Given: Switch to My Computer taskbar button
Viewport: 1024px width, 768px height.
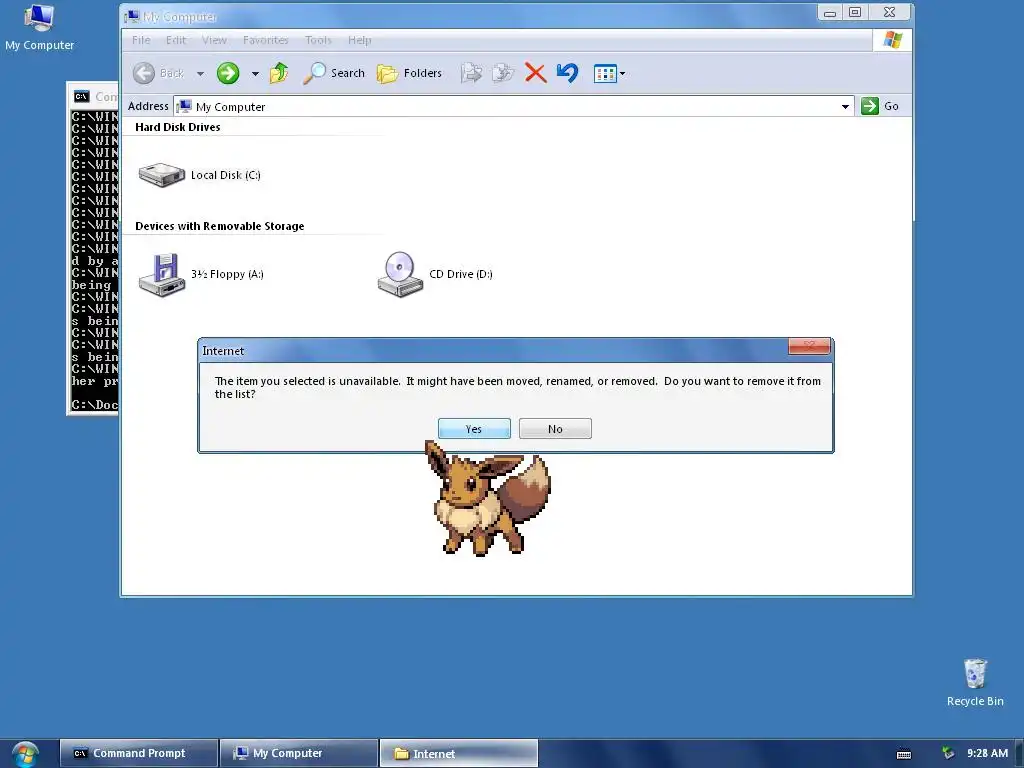Looking at the screenshot, I should pos(298,753).
